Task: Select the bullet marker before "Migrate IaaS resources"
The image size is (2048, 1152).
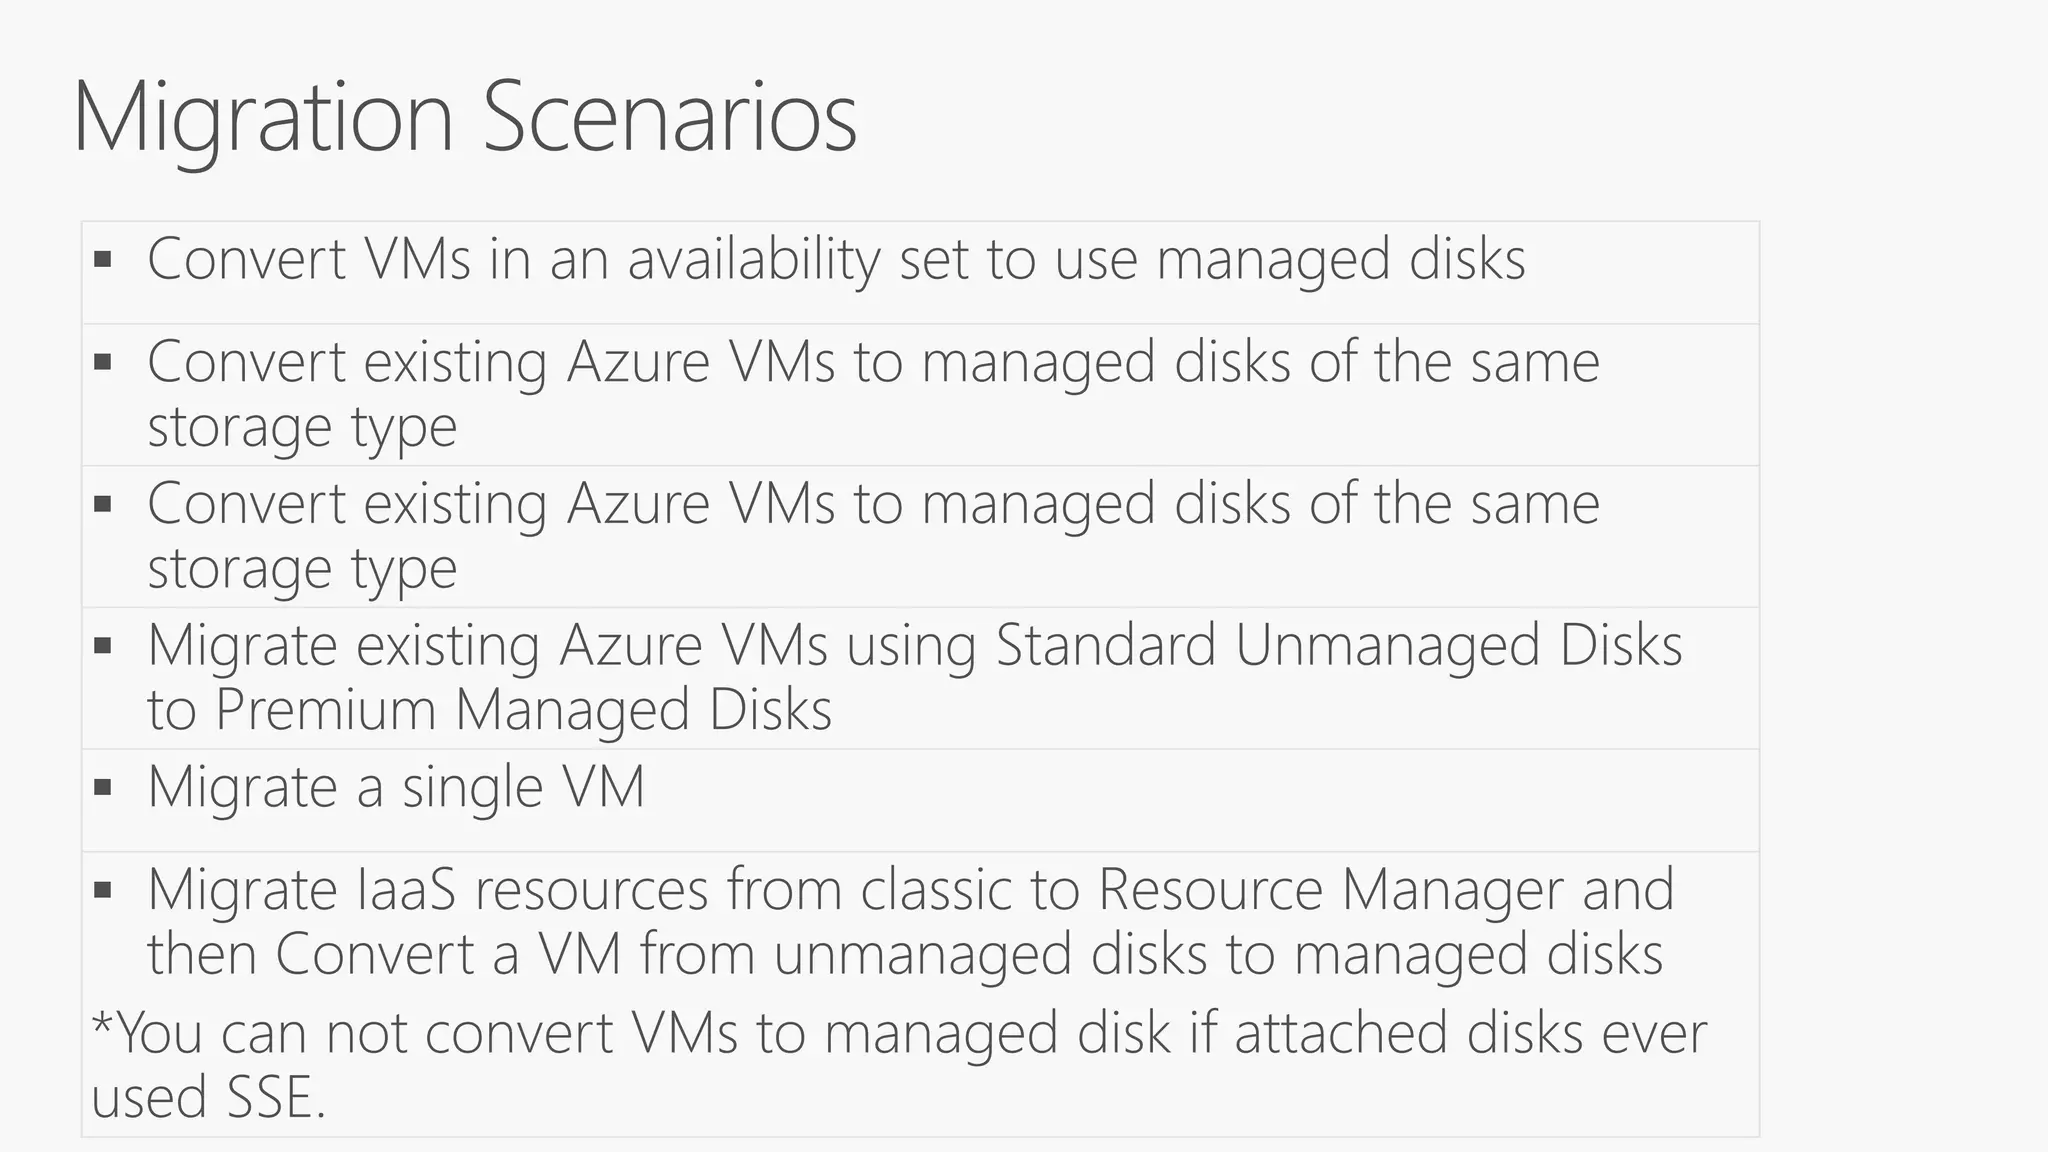Action: [102, 890]
